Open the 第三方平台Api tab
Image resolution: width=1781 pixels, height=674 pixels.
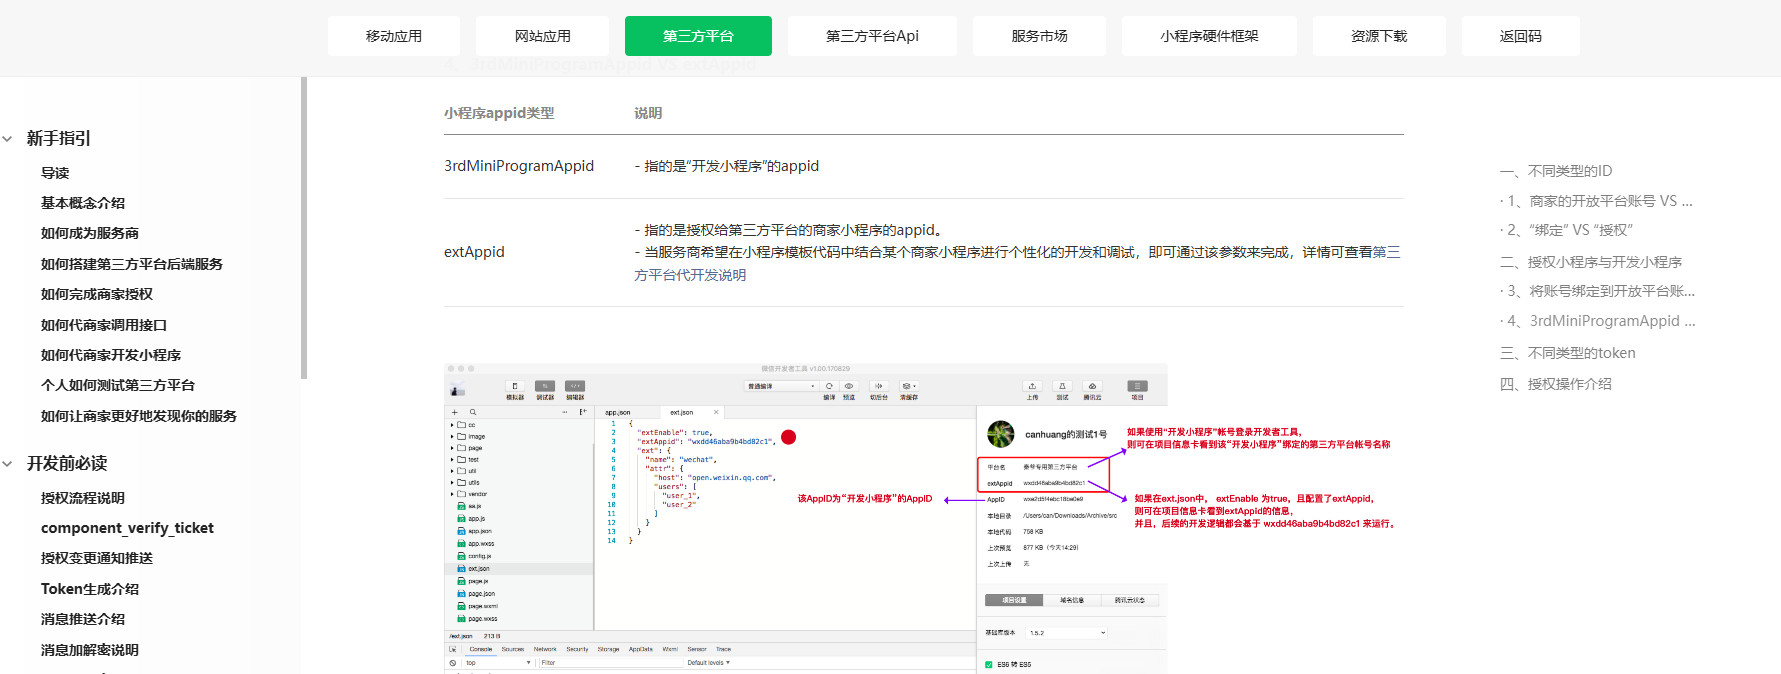click(x=872, y=36)
